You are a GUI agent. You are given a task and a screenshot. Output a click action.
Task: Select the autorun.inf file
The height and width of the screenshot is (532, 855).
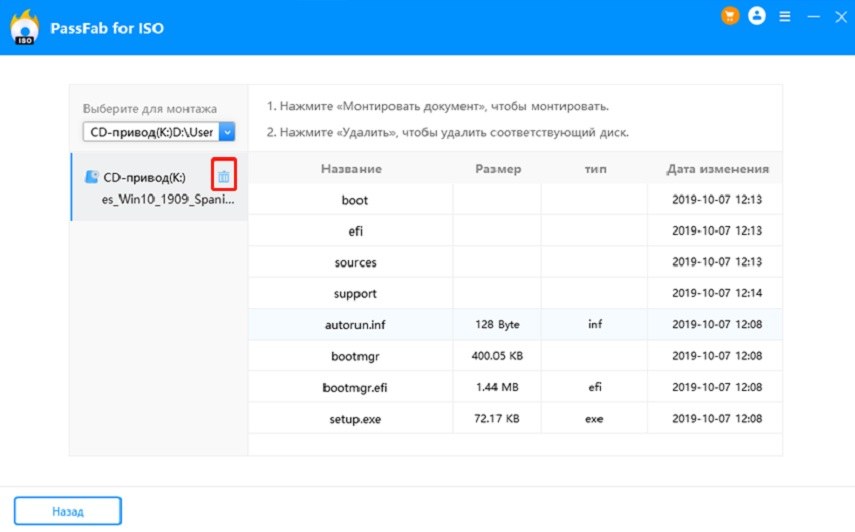515,324
